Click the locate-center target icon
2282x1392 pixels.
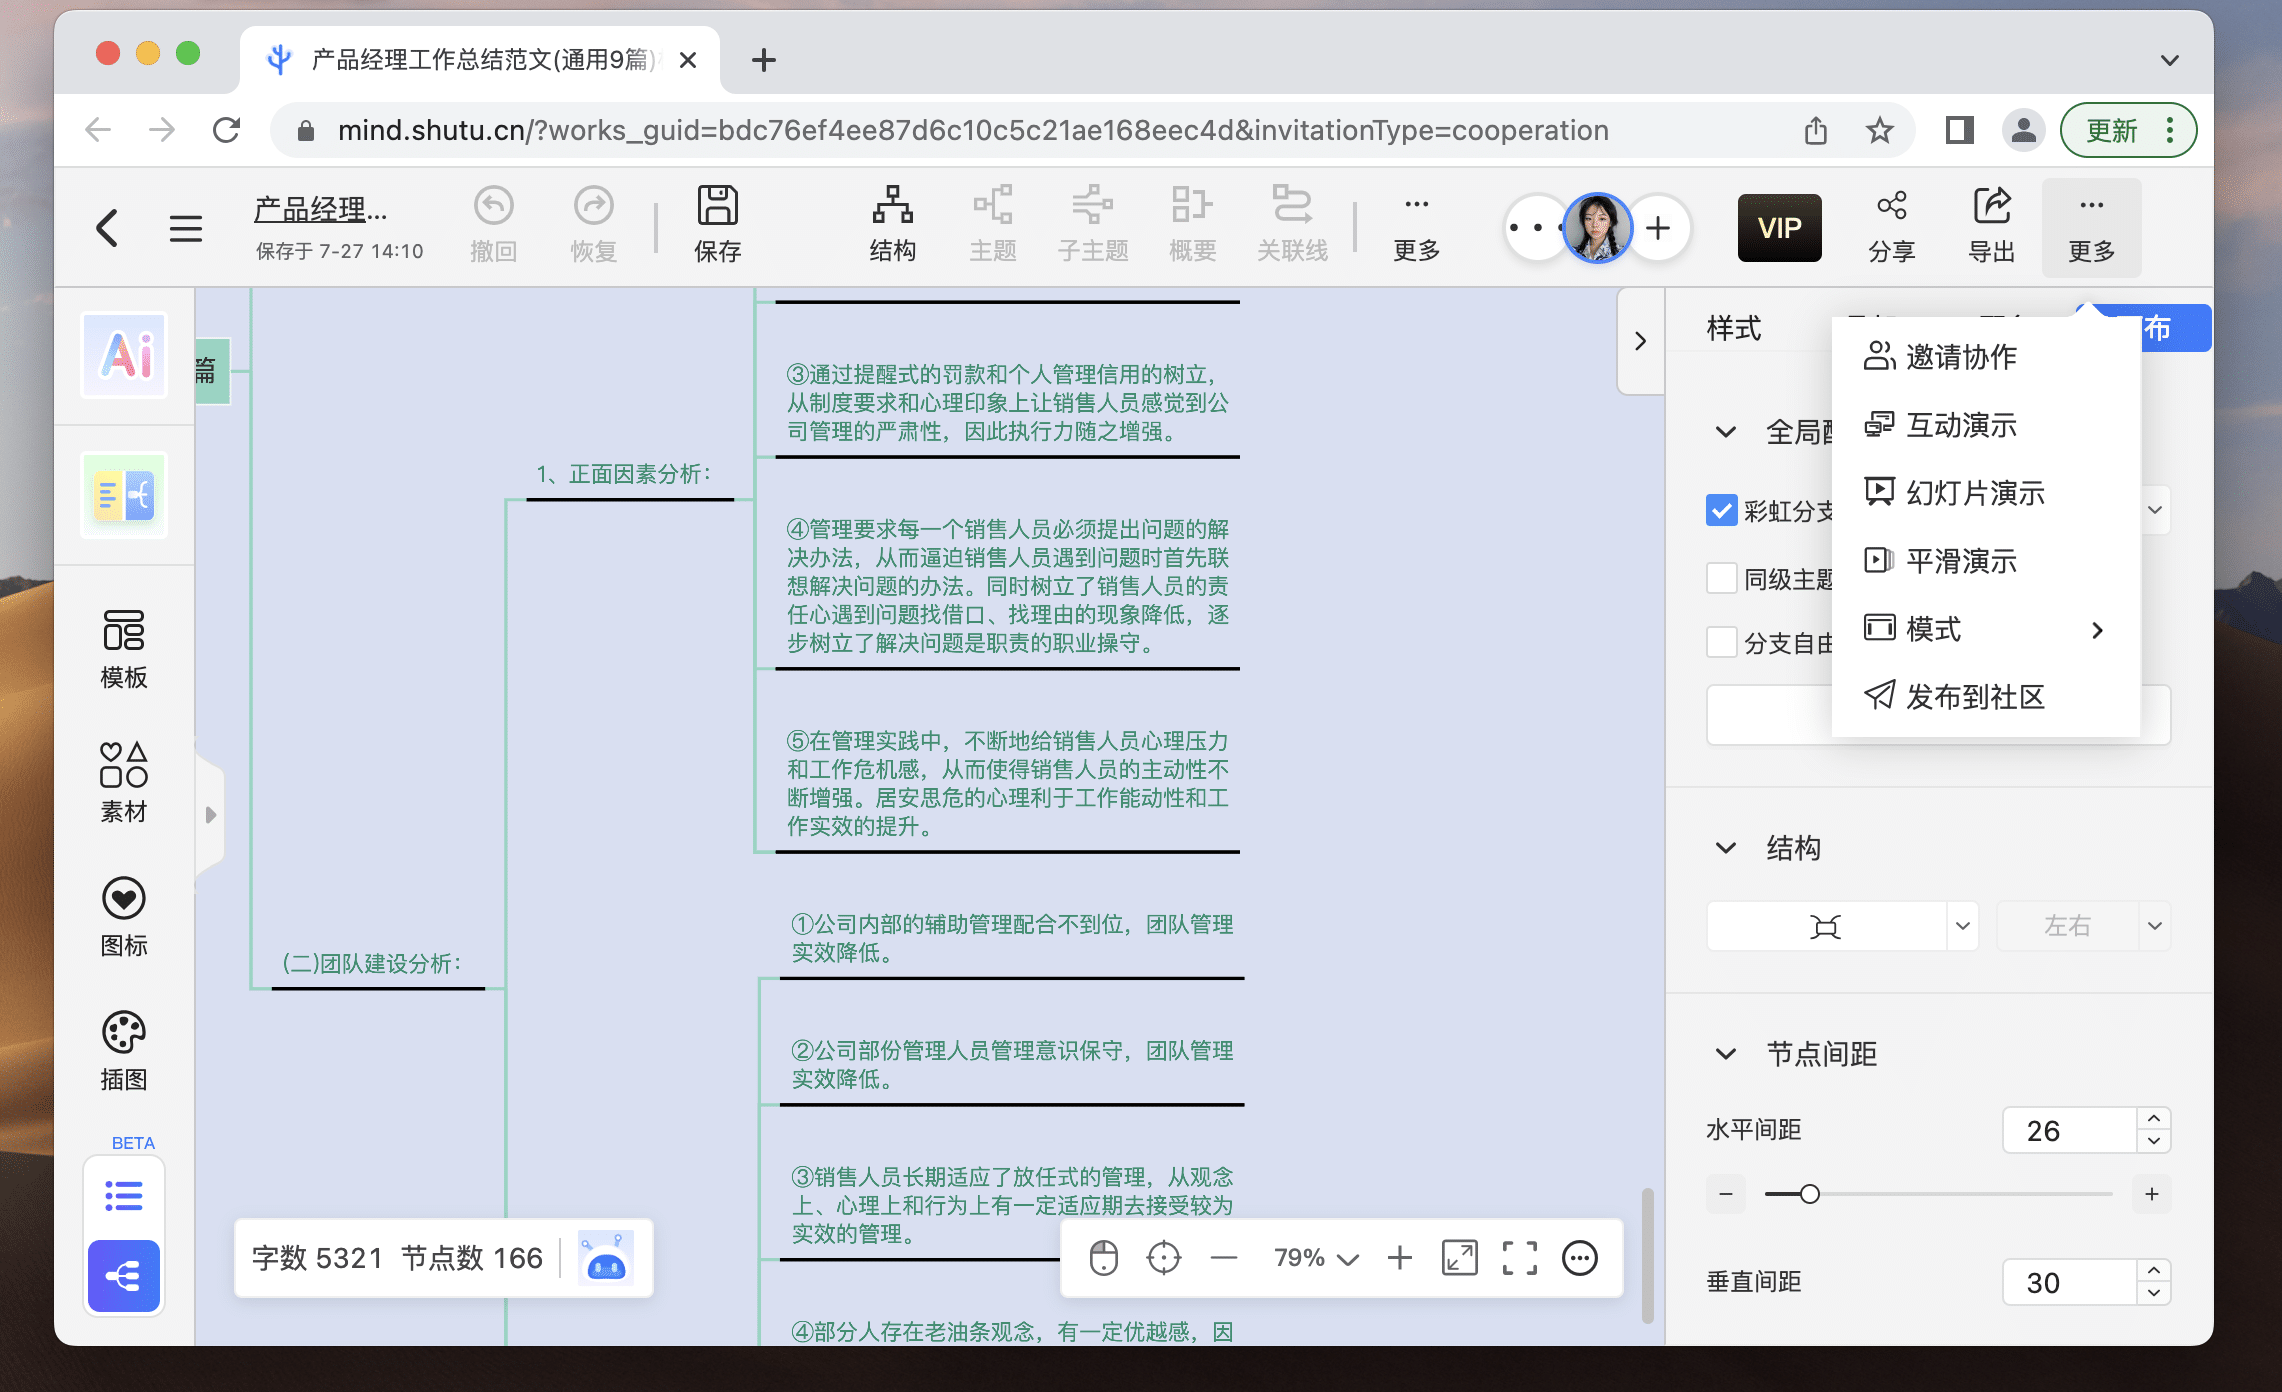[1164, 1258]
